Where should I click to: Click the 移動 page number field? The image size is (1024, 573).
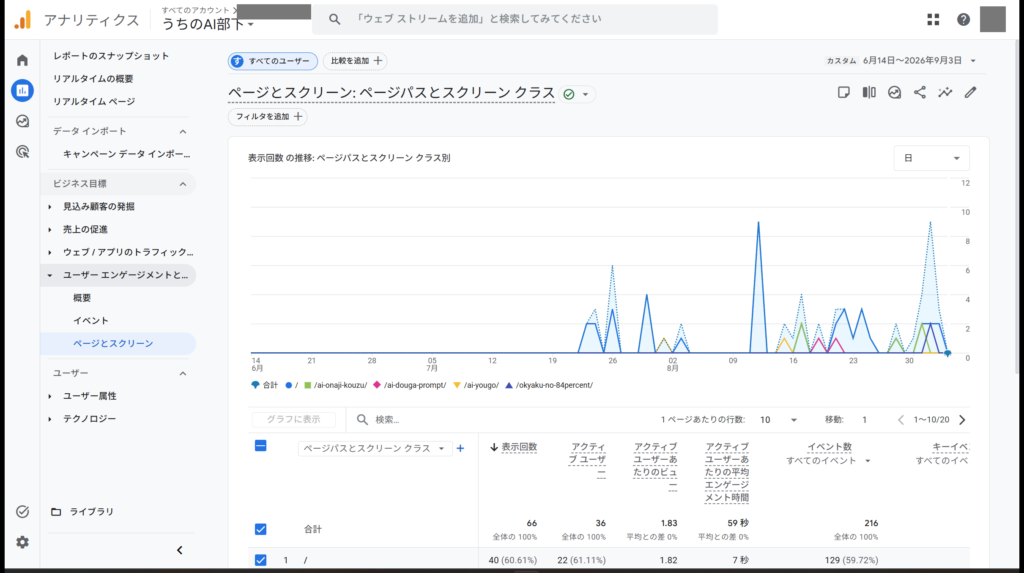(x=865, y=420)
